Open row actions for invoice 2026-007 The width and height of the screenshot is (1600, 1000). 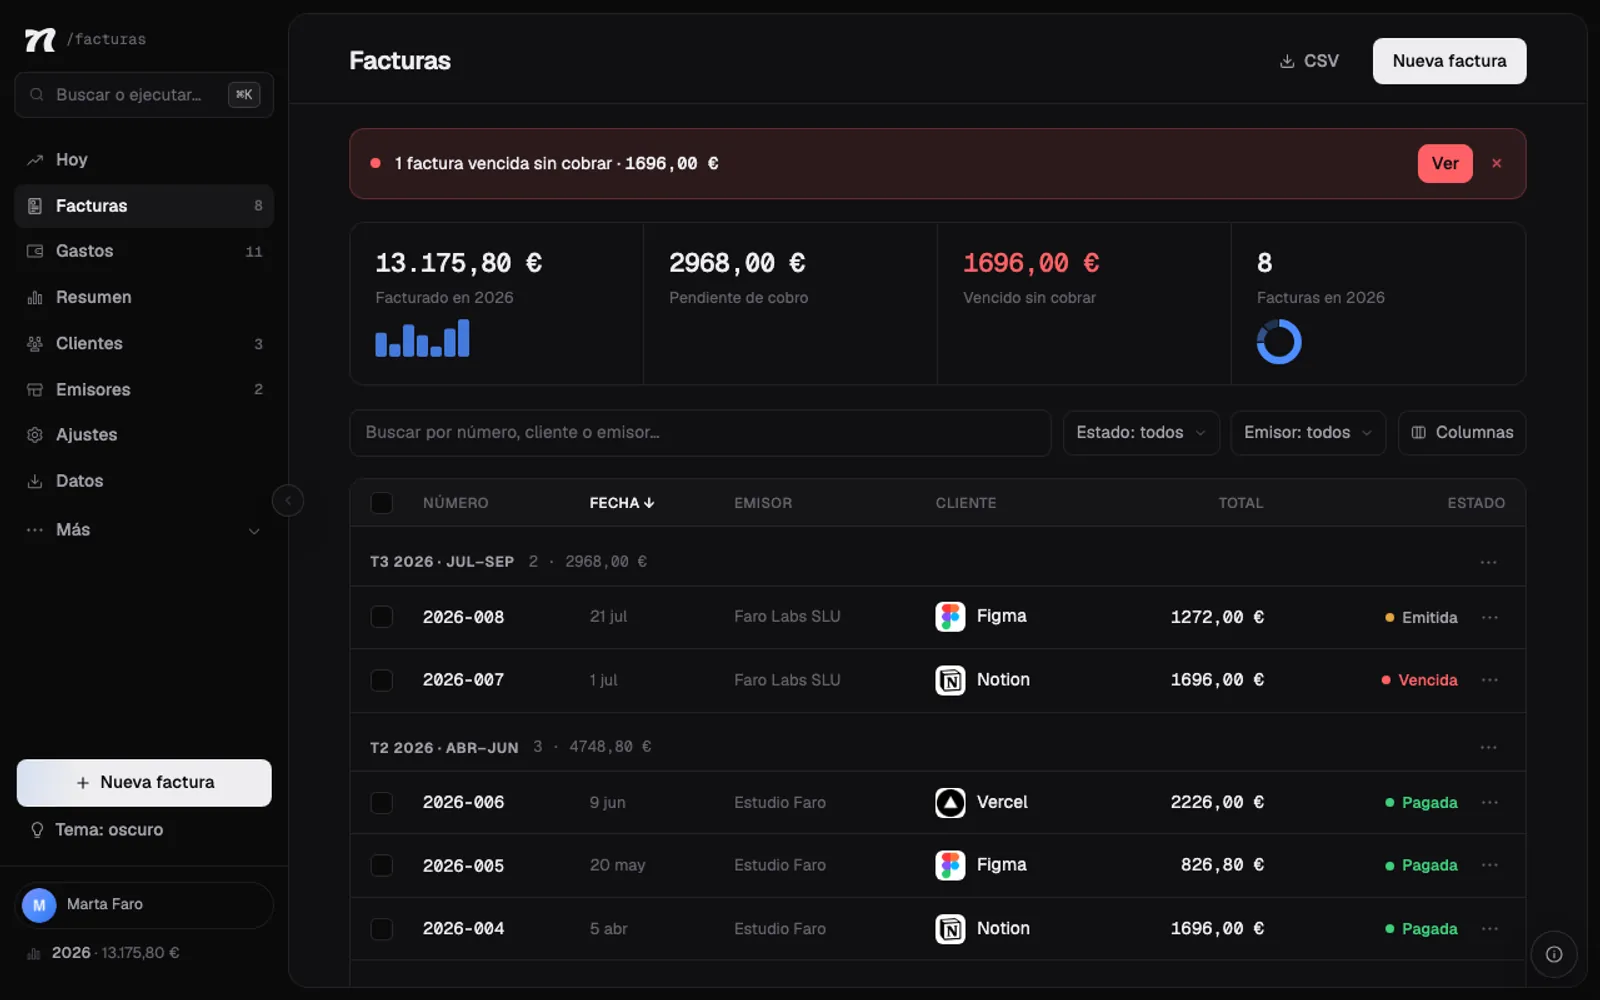1490,680
